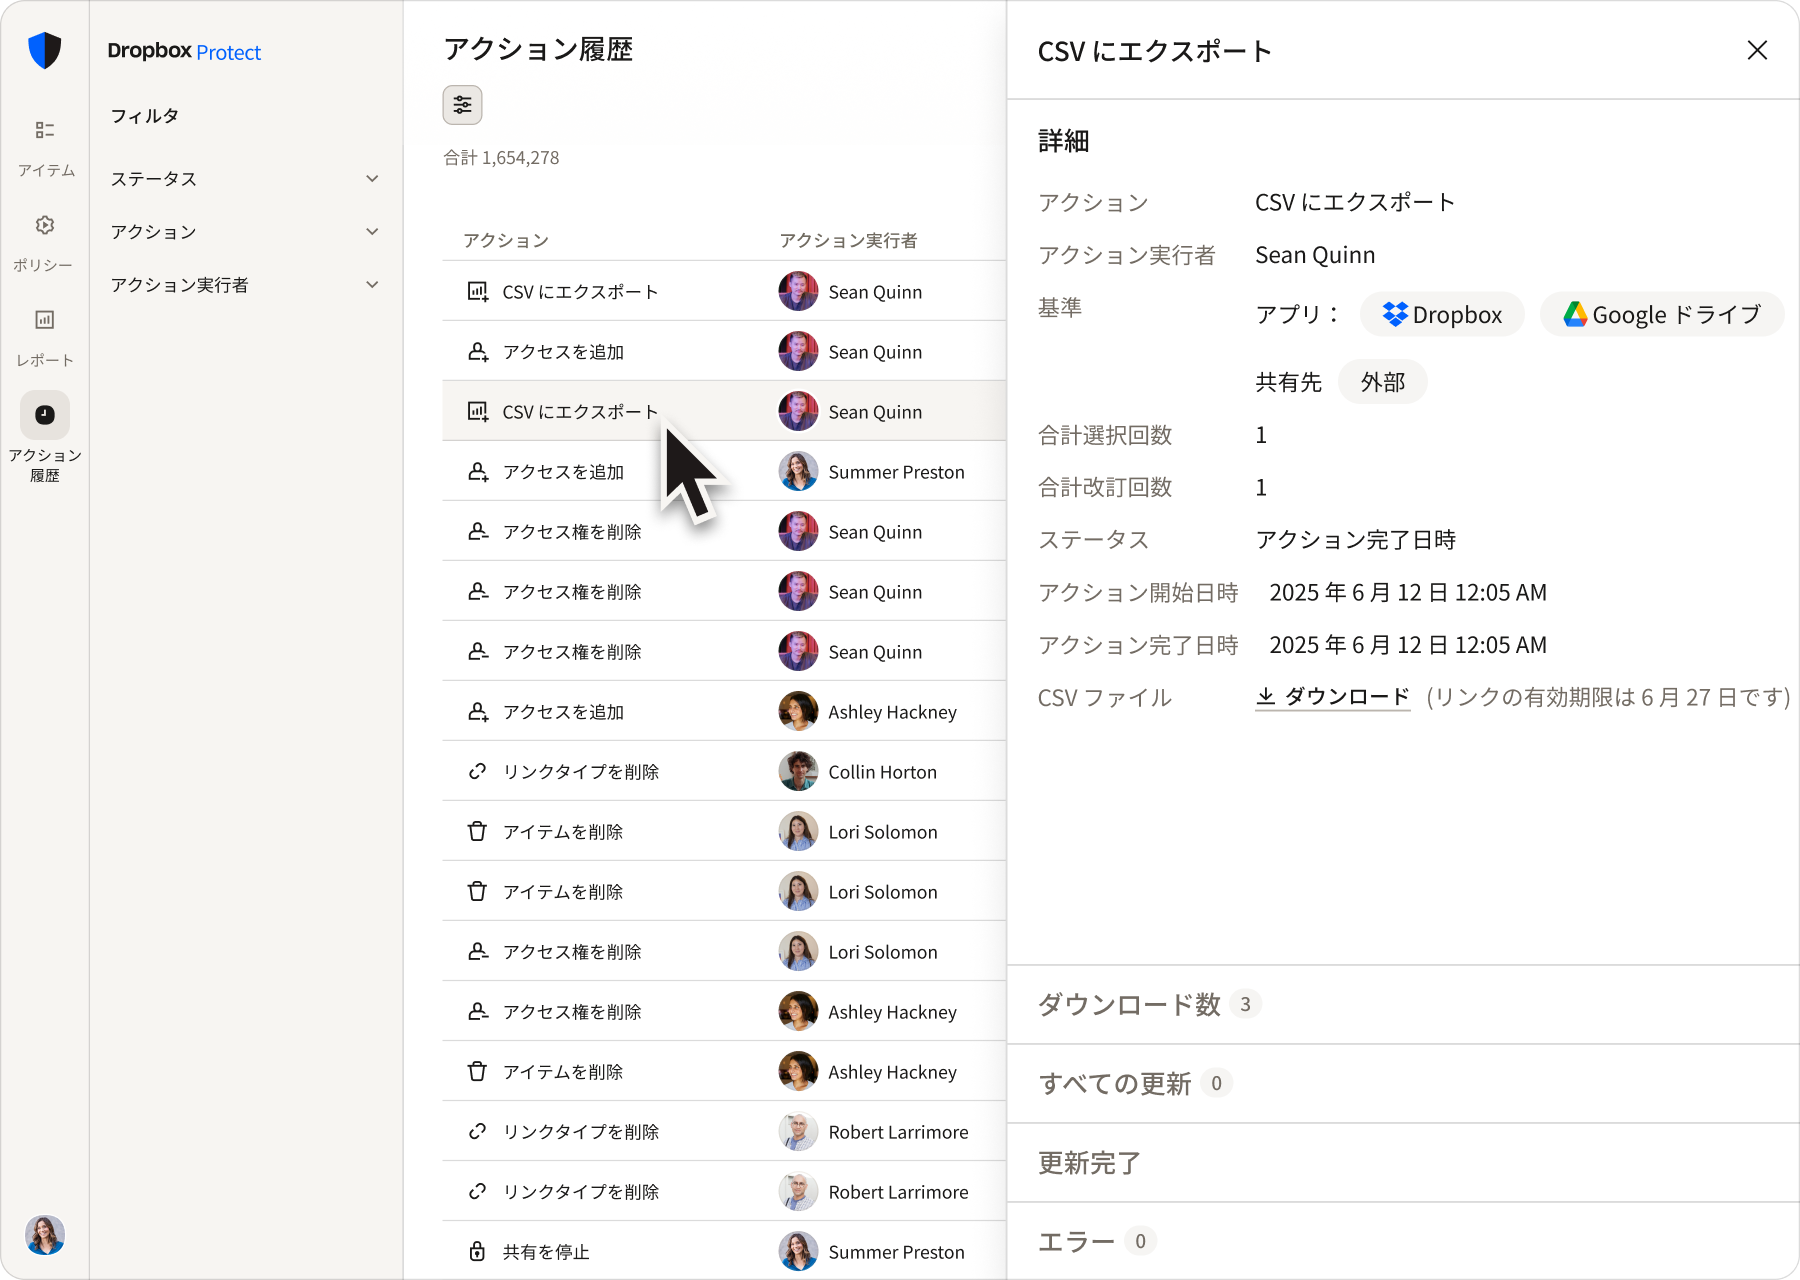Select アクション履歴 in the sidebar
This screenshot has width=1800, height=1280.
pyautogui.click(x=45, y=438)
